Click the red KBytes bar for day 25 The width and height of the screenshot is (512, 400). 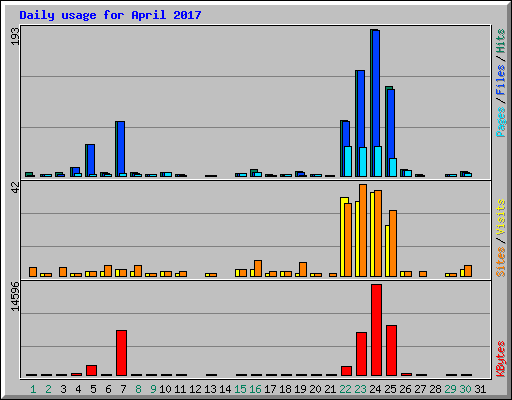[391, 350]
